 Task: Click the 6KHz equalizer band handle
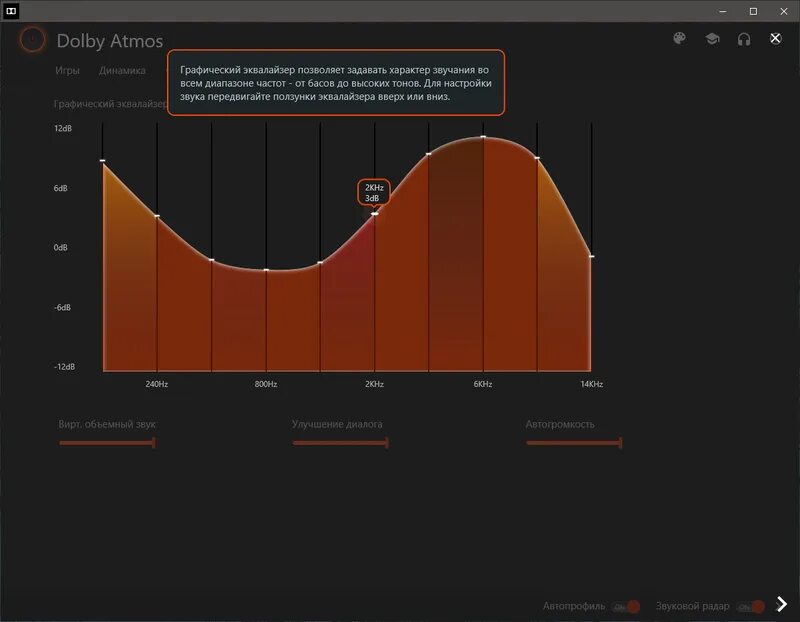click(483, 137)
